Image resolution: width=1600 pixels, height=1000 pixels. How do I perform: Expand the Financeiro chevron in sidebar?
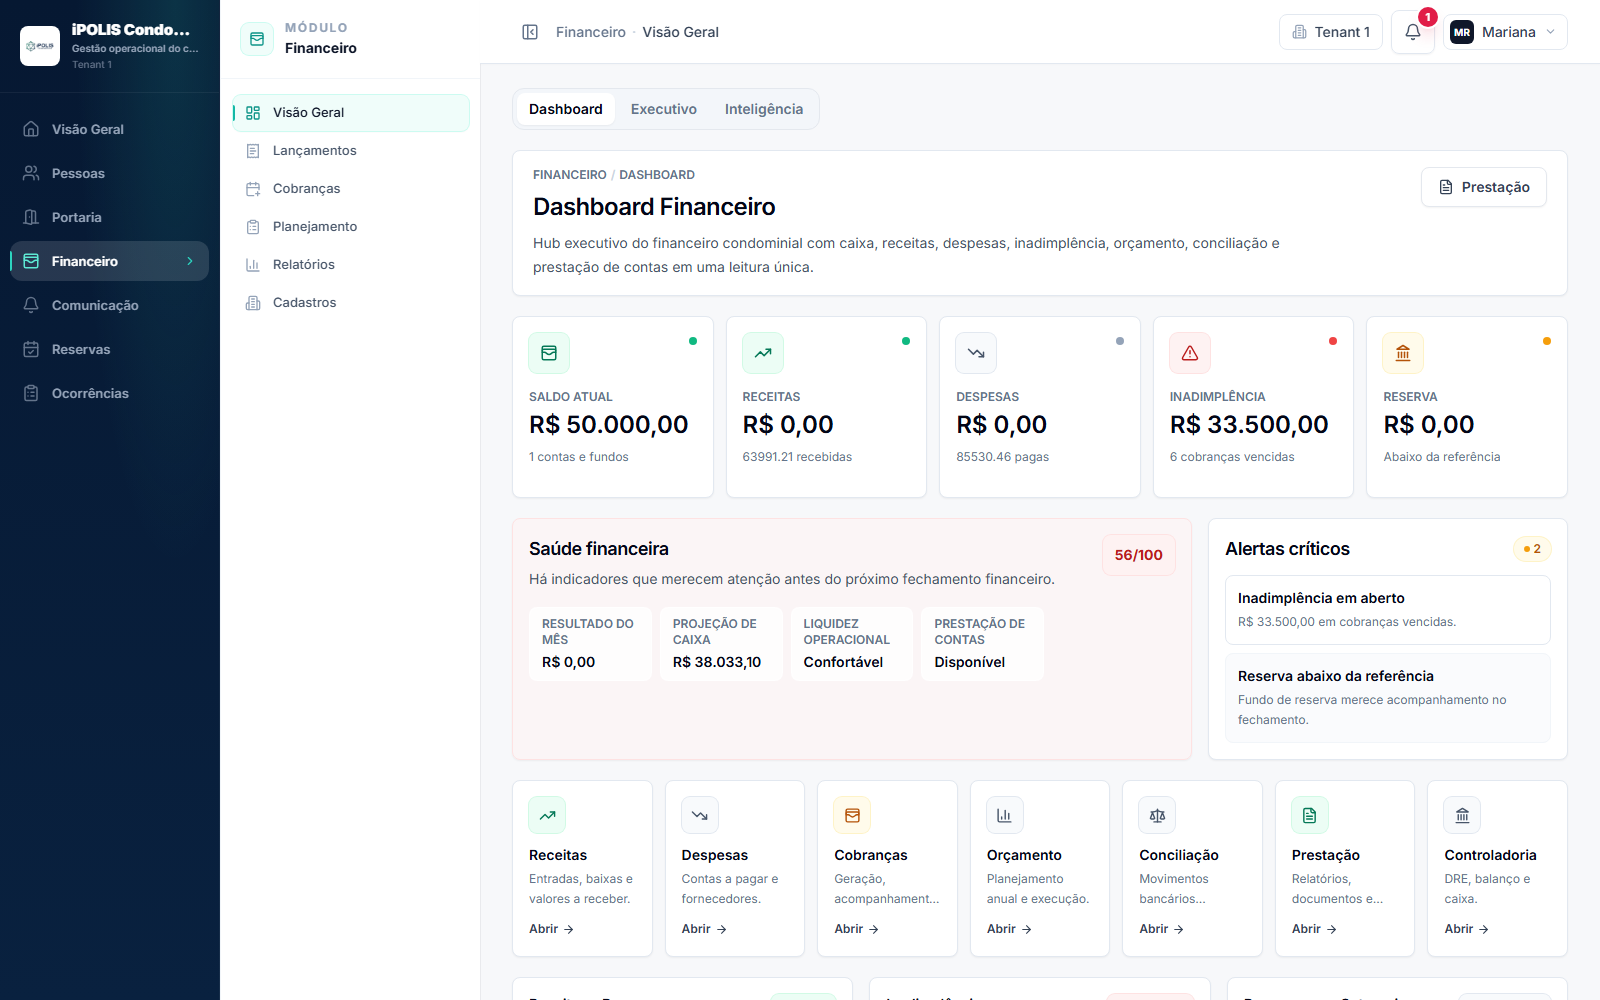pyautogui.click(x=190, y=261)
